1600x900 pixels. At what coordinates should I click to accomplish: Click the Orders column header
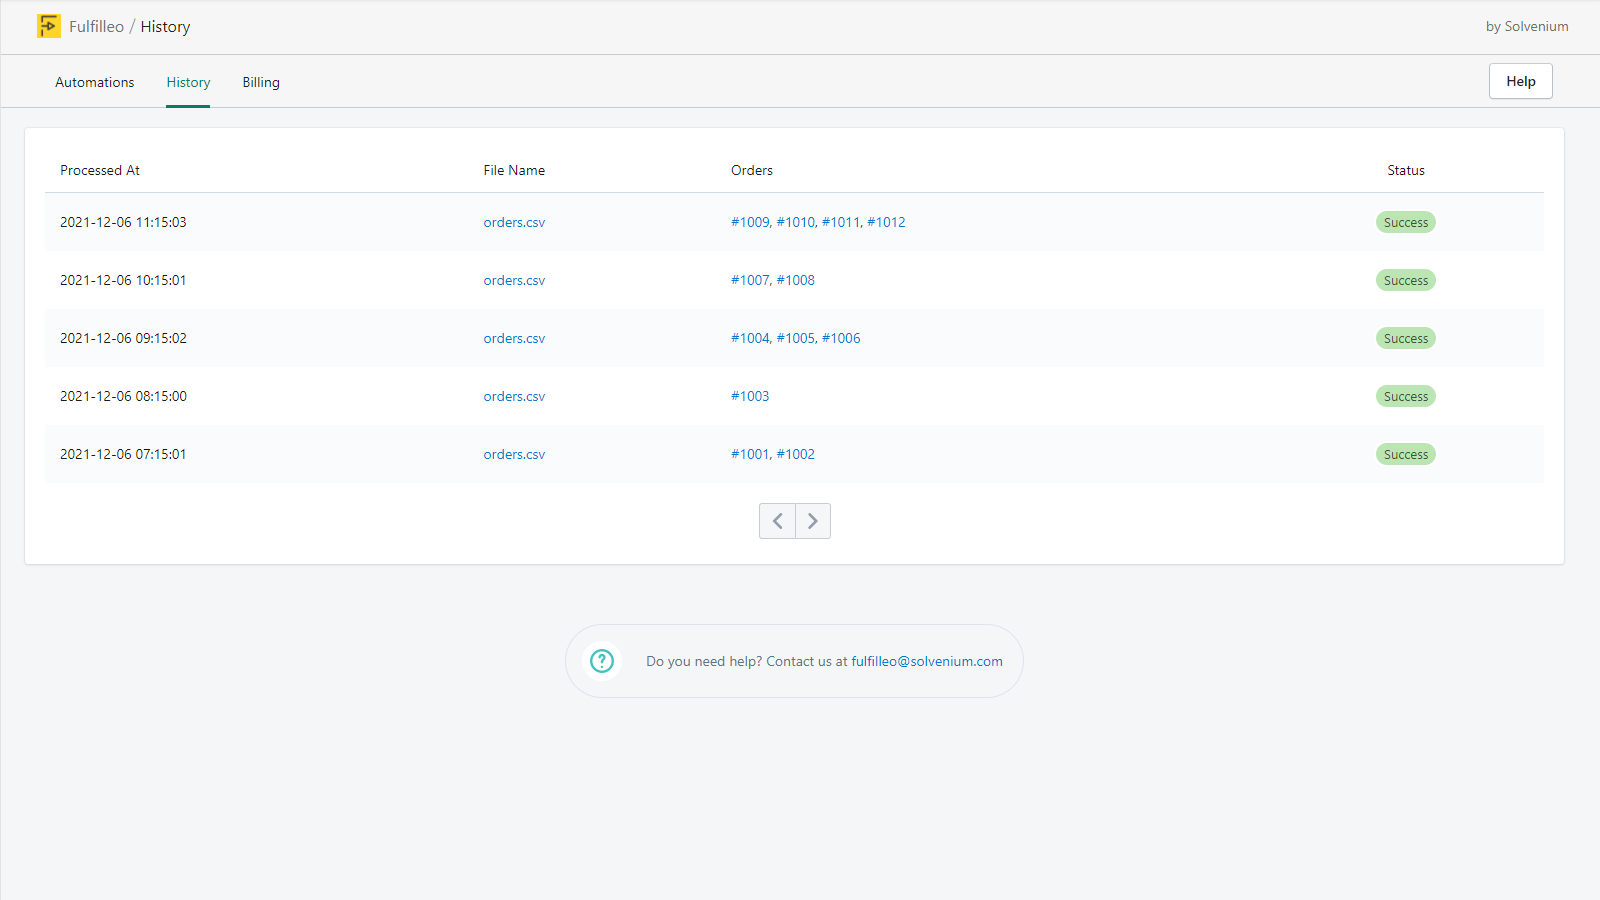[752, 170]
